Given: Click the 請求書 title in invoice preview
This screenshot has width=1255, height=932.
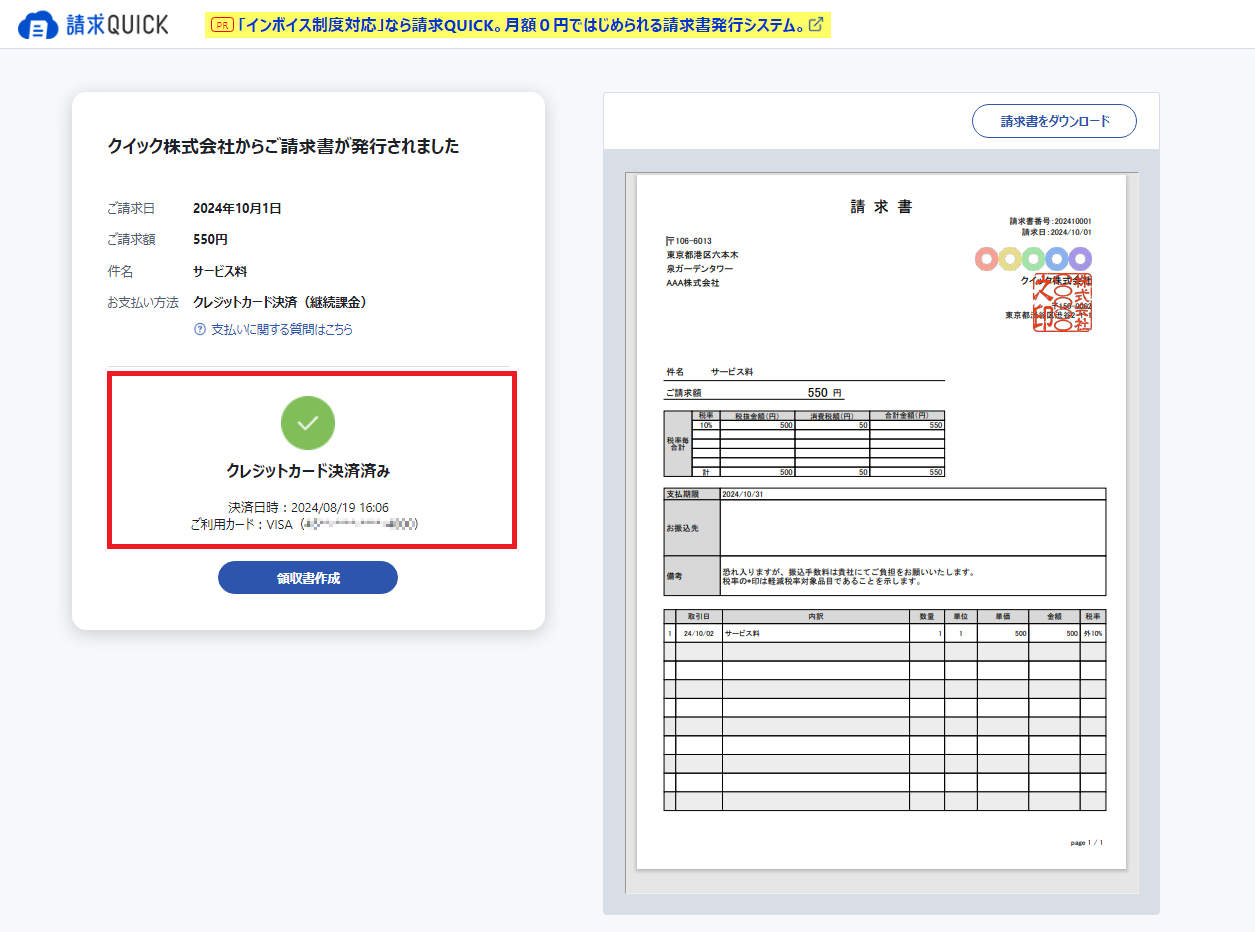Looking at the screenshot, I should (881, 207).
